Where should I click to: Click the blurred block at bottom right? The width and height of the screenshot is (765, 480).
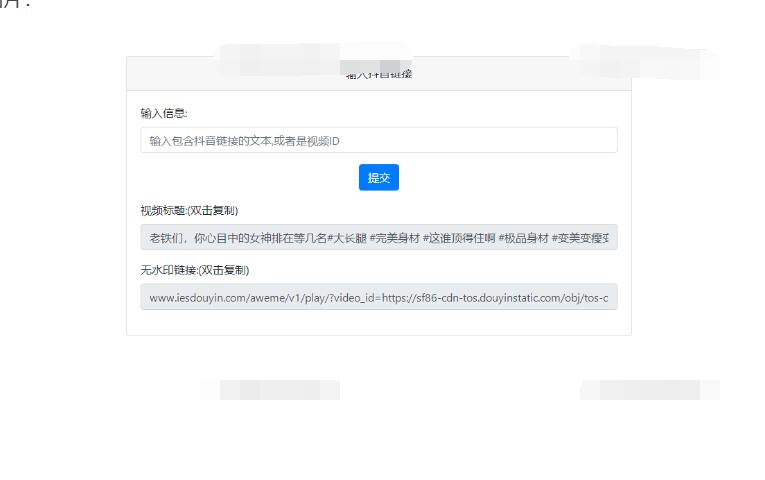[650, 390]
